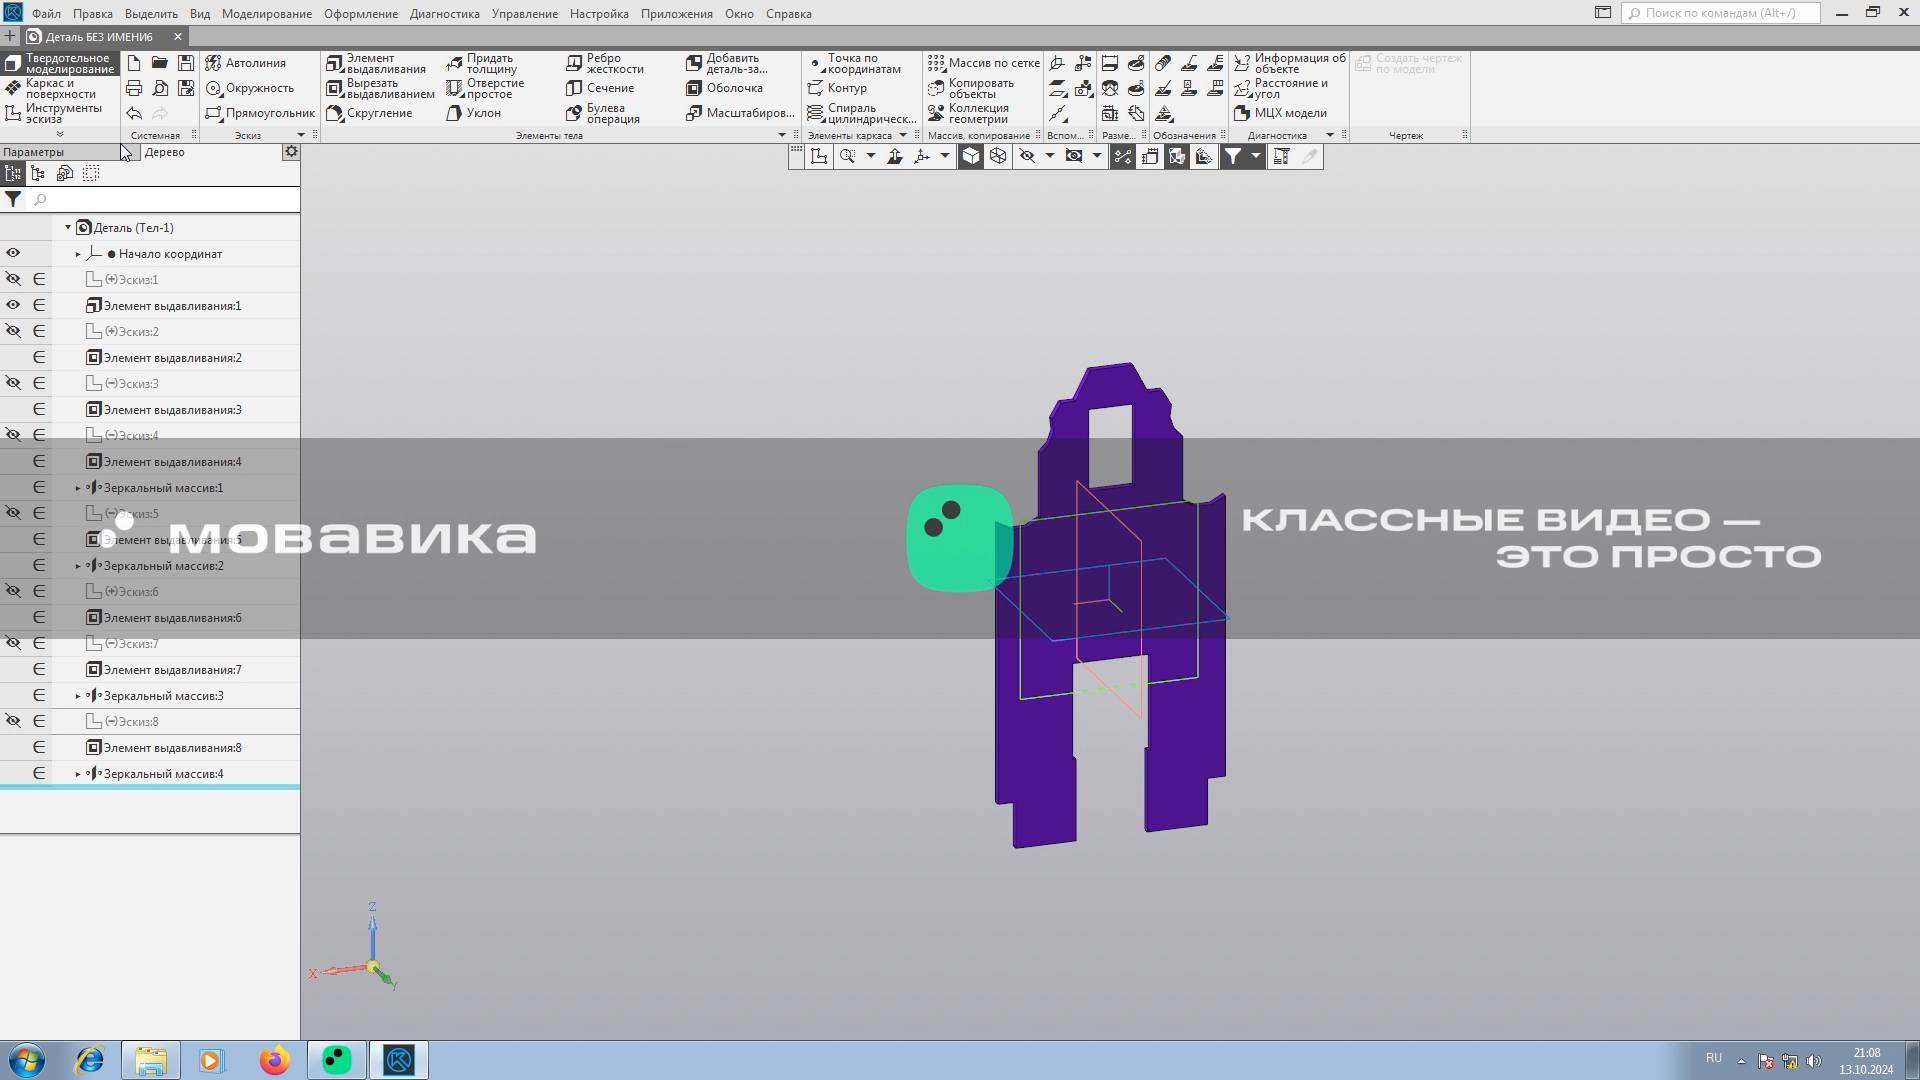Open the Windows Start menu

coord(26,1060)
